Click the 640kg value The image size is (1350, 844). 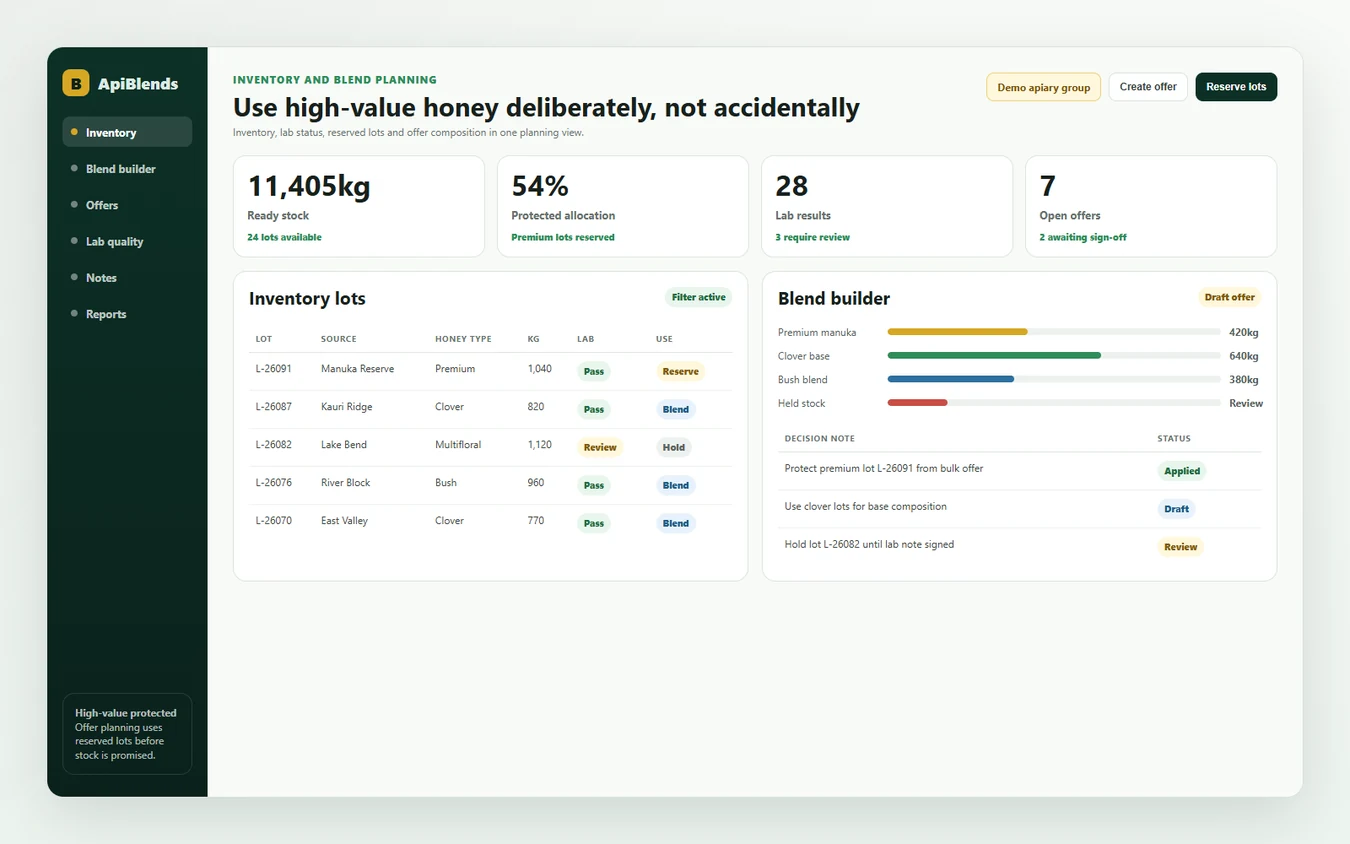pyautogui.click(x=1244, y=356)
